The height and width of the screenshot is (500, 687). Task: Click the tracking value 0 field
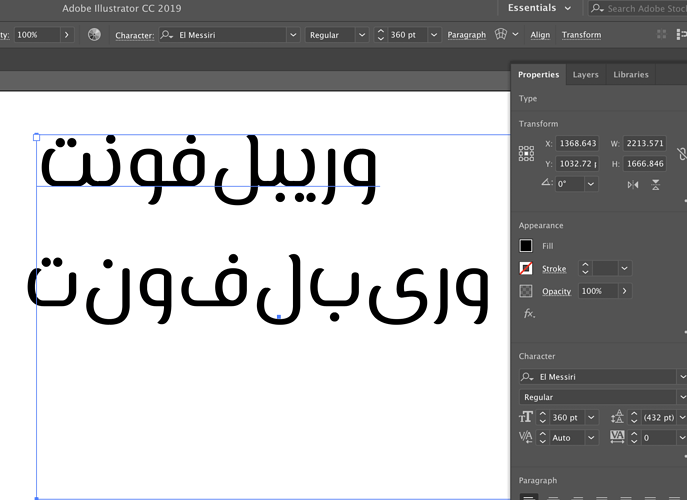(659, 437)
